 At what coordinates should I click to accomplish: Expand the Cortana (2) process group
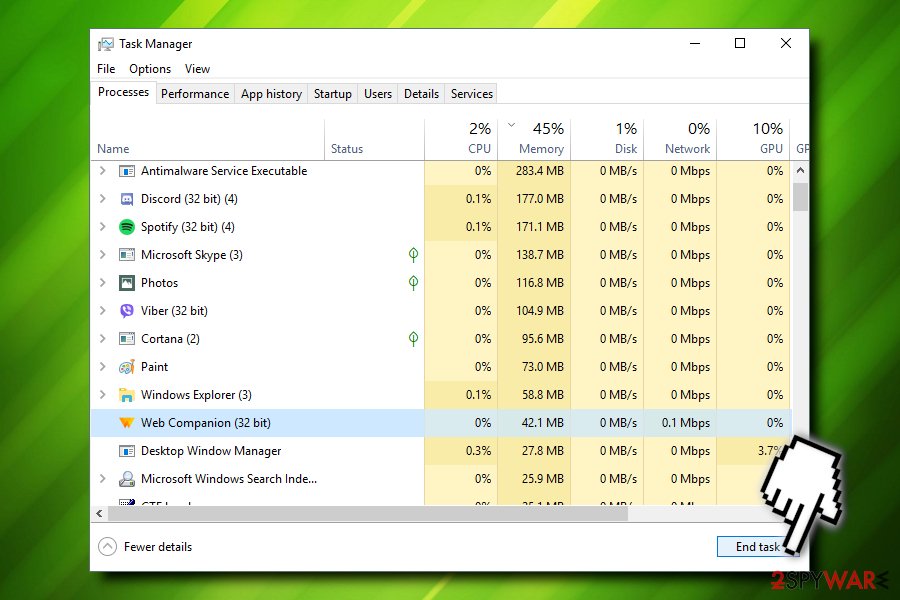[x=103, y=339]
